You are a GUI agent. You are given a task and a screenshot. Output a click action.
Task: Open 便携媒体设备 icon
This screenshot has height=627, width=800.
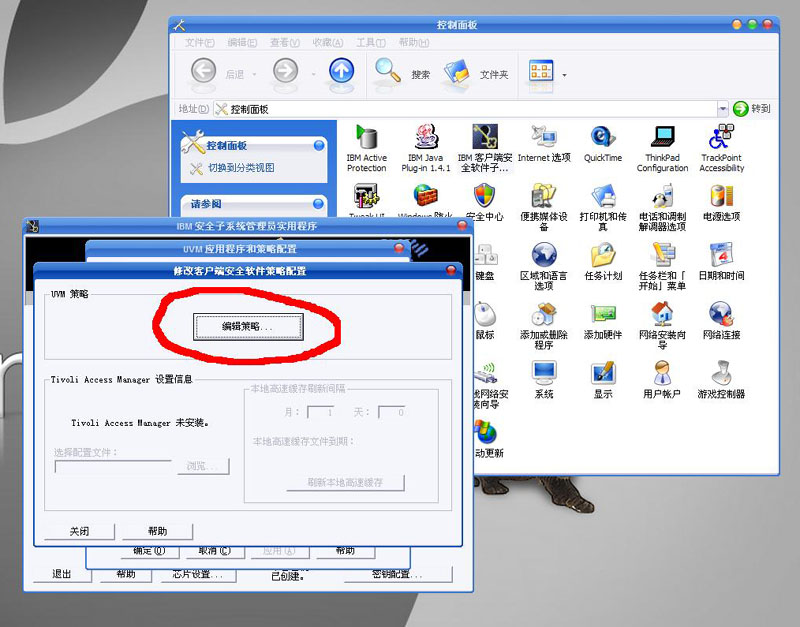(544, 207)
